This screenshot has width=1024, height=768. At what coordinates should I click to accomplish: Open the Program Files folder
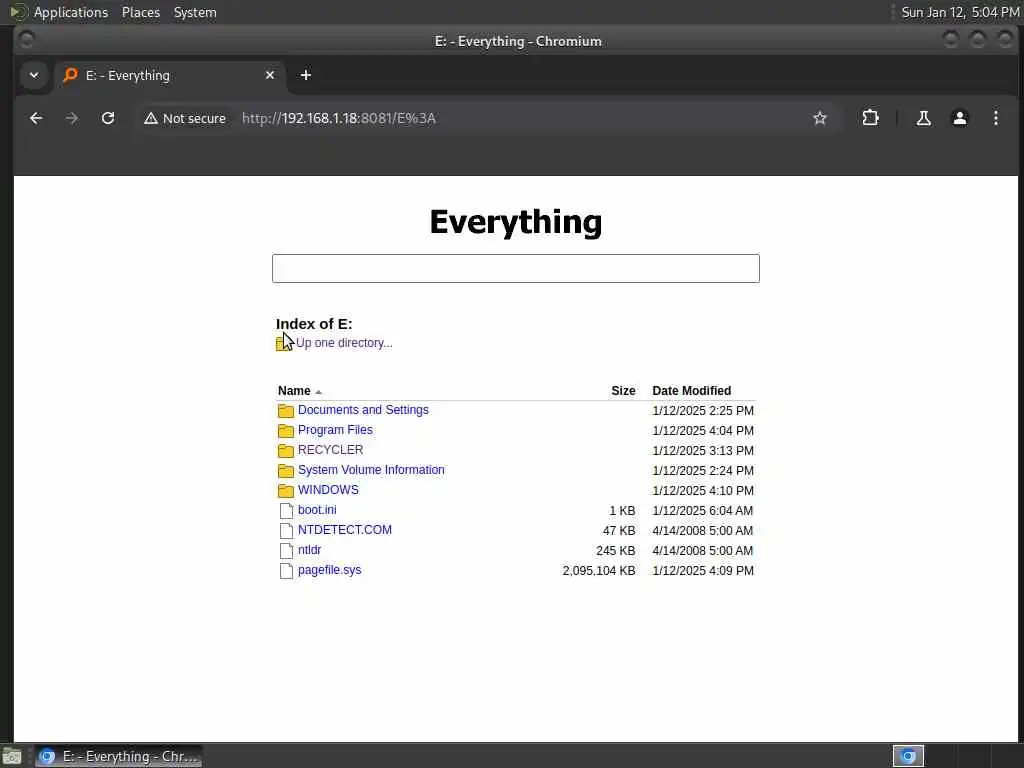pos(335,430)
